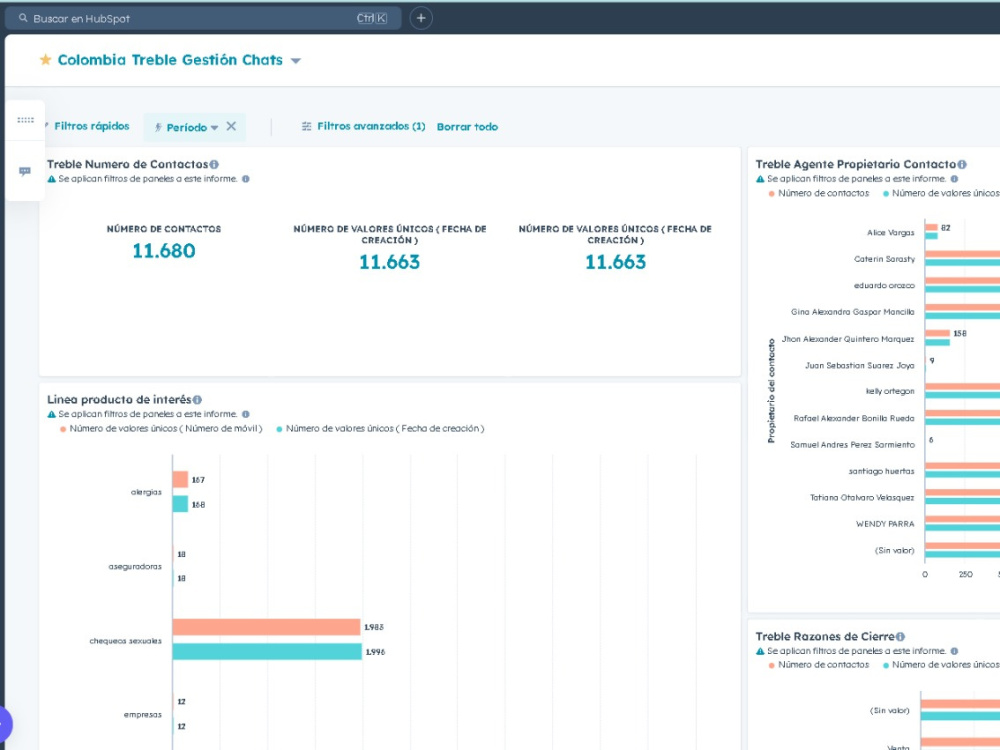Click info icon beside Treble Agente Propietario Contacto
This screenshot has height=750, width=1000.
coord(962,165)
